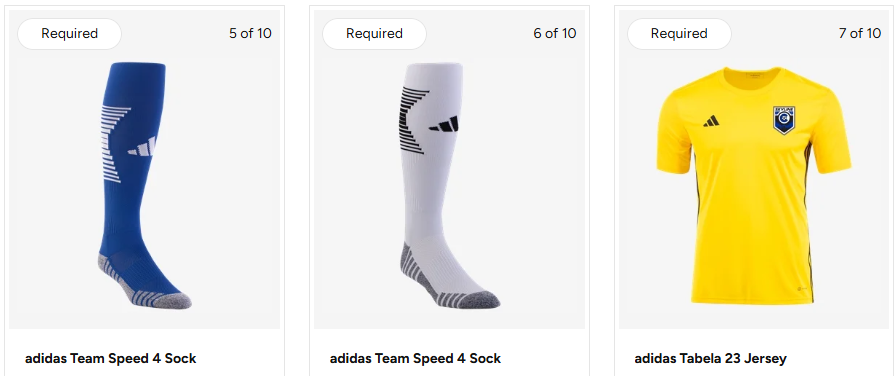Click the 5 of 10 item counter
Viewport: 896px width, 376px height.
click(250, 33)
